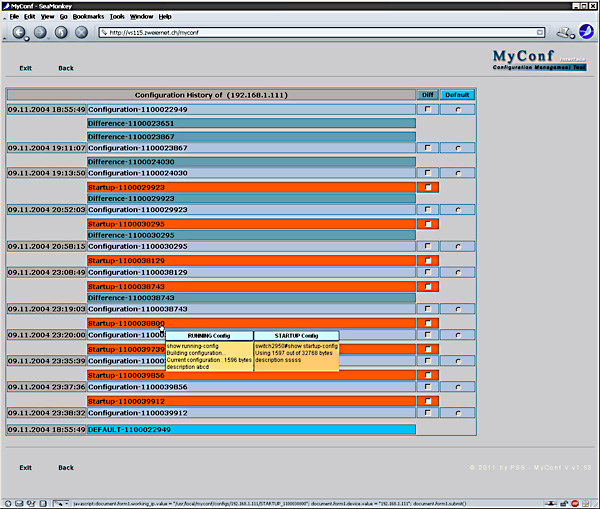The image size is (600, 509).
Task: Open the address bar history dropdown
Action: coord(540,33)
